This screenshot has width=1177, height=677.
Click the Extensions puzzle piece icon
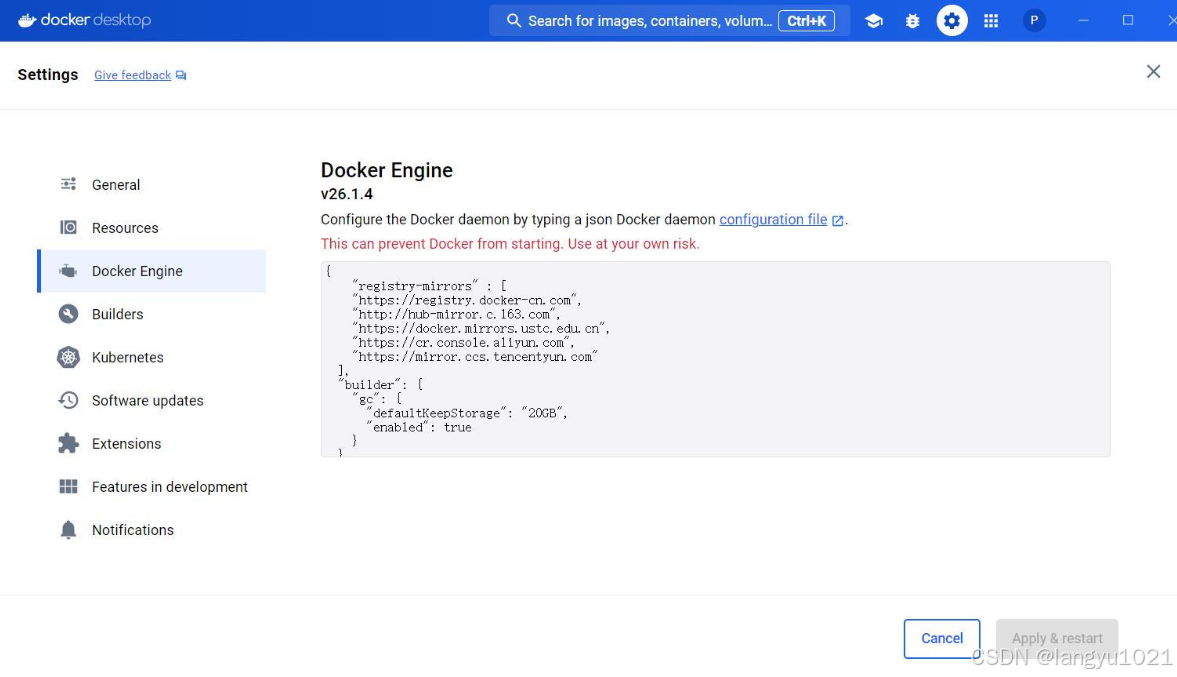(68, 444)
